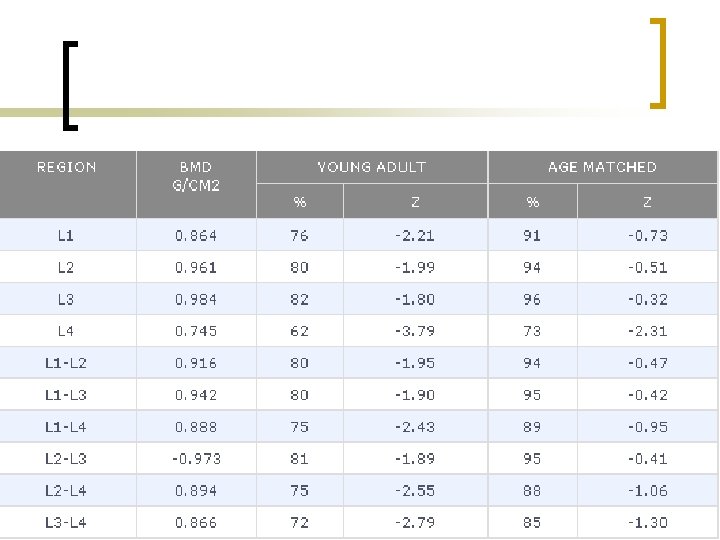Image resolution: width=720 pixels, height=540 pixels.
Task: Click the L3-L4 region row label
Action: (66, 522)
